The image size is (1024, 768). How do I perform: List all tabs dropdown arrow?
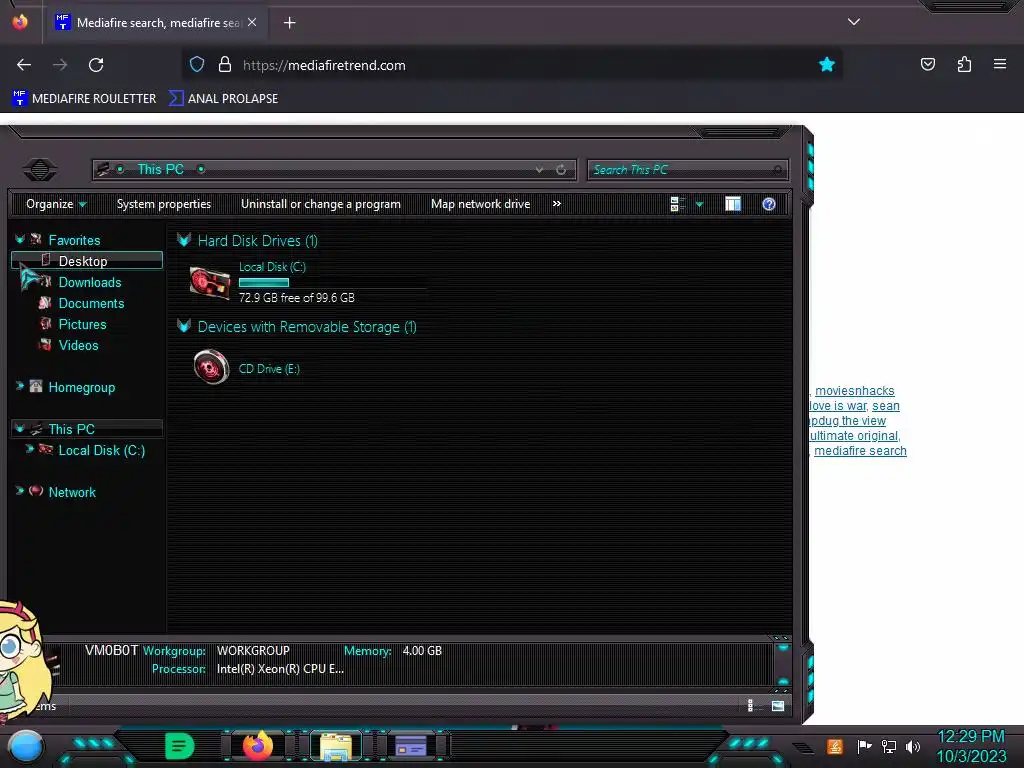pos(854,22)
